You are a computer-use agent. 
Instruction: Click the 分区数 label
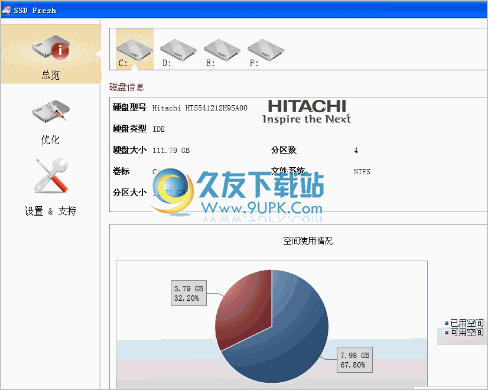point(284,150)
